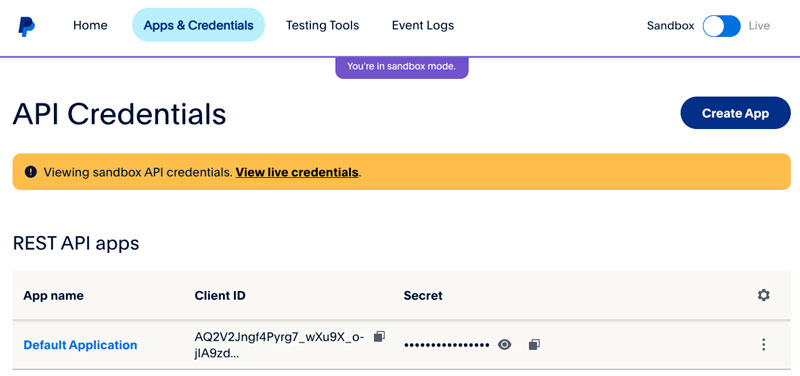This screenshot has width=800, height=376.
Task: Open the table settings gear icon
Action: pyautogui.click(x=763, y=295)
